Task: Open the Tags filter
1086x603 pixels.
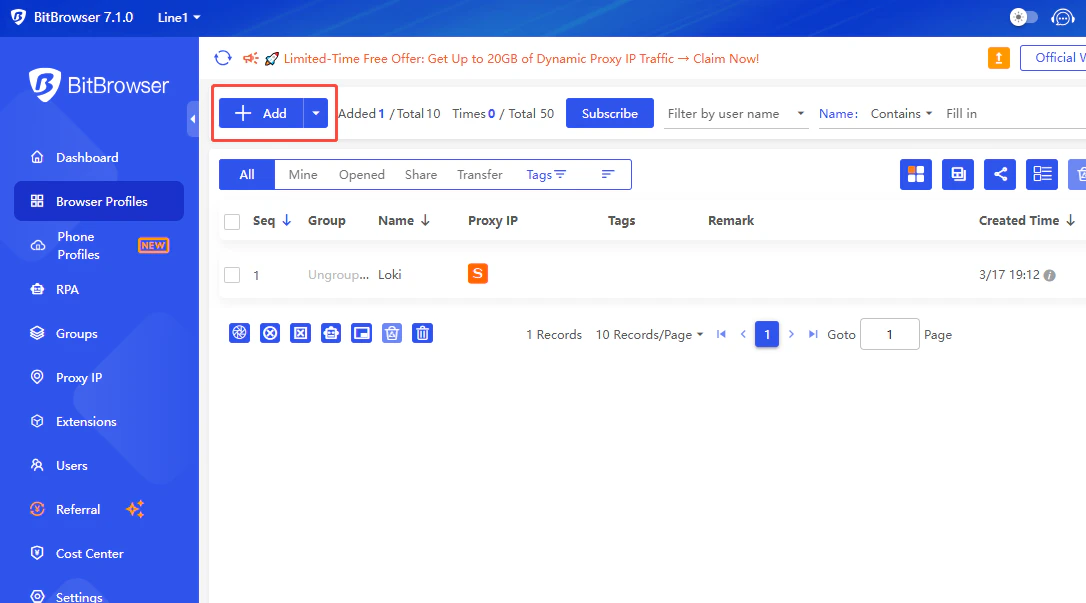Action: point(546,174)
